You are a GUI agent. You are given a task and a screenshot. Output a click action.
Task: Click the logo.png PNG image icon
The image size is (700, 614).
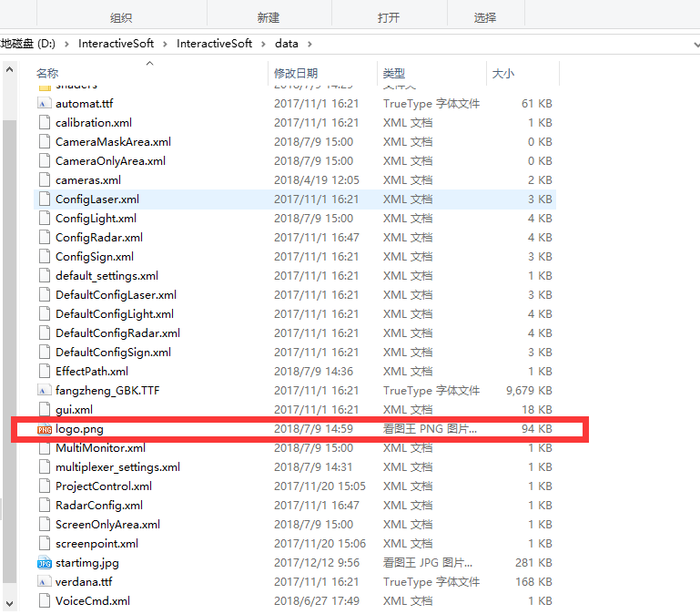[44, 429]
